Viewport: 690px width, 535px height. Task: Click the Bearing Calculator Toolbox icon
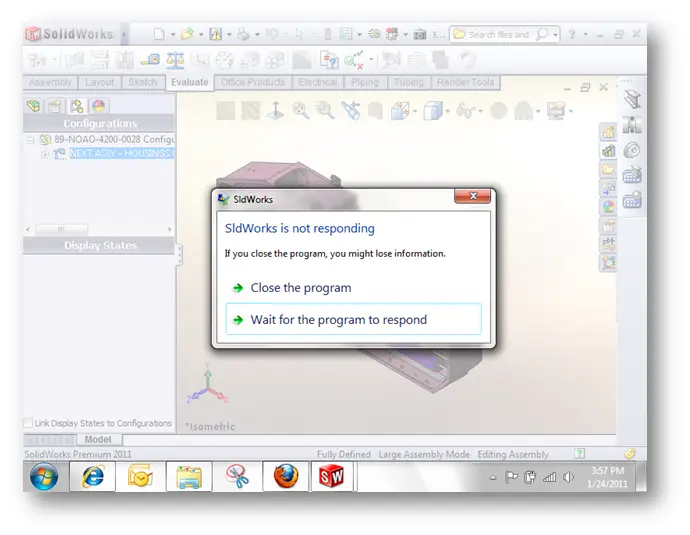tap(632, 200)
